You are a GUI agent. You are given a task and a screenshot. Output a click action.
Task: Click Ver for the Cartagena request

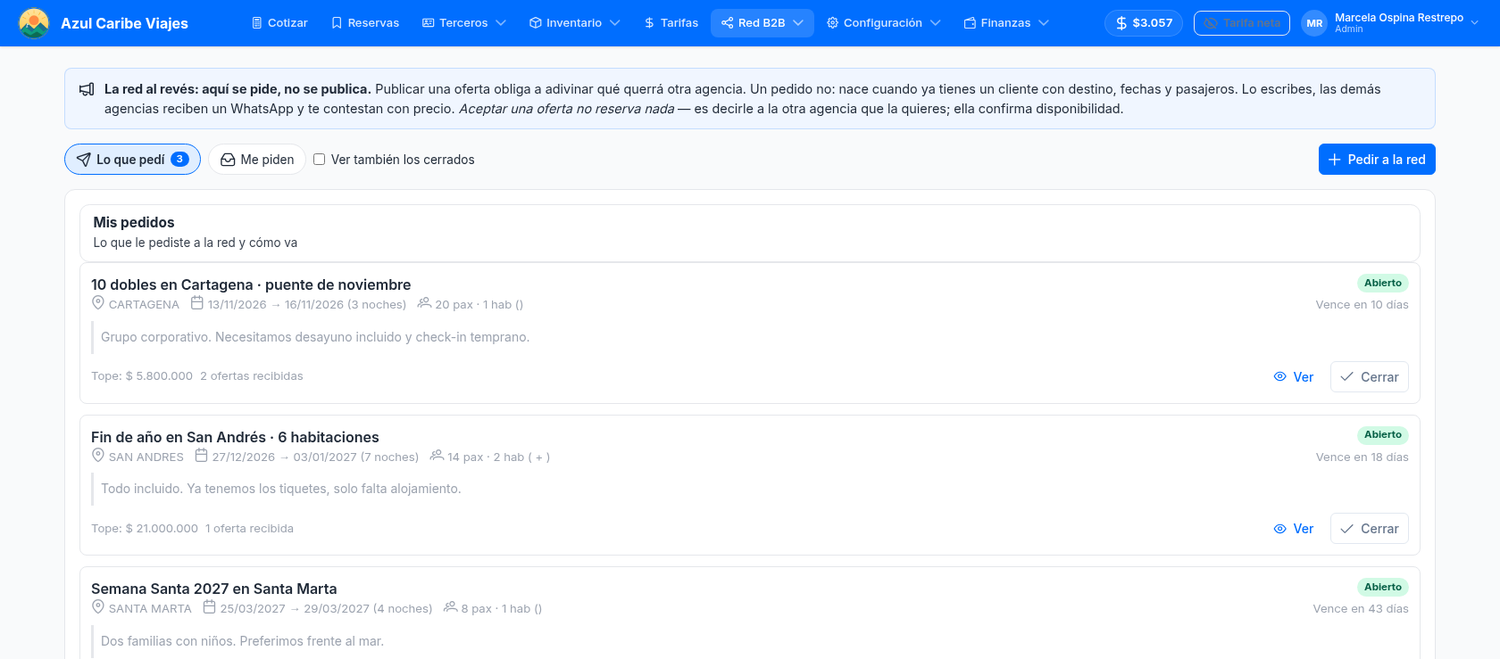pyautogui.click(x=1293, y=377)
